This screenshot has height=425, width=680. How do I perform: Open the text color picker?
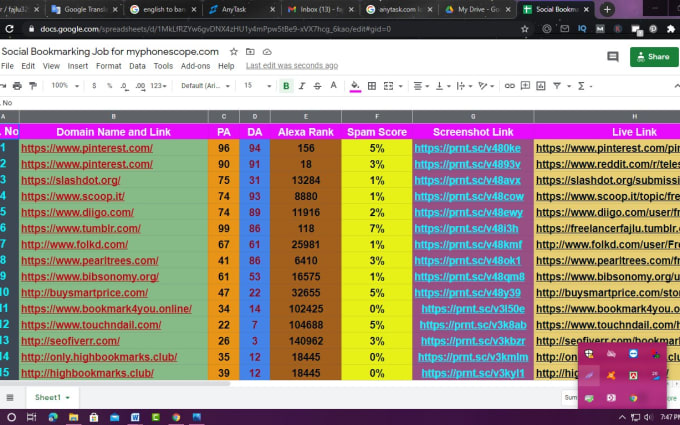point(333,86)
